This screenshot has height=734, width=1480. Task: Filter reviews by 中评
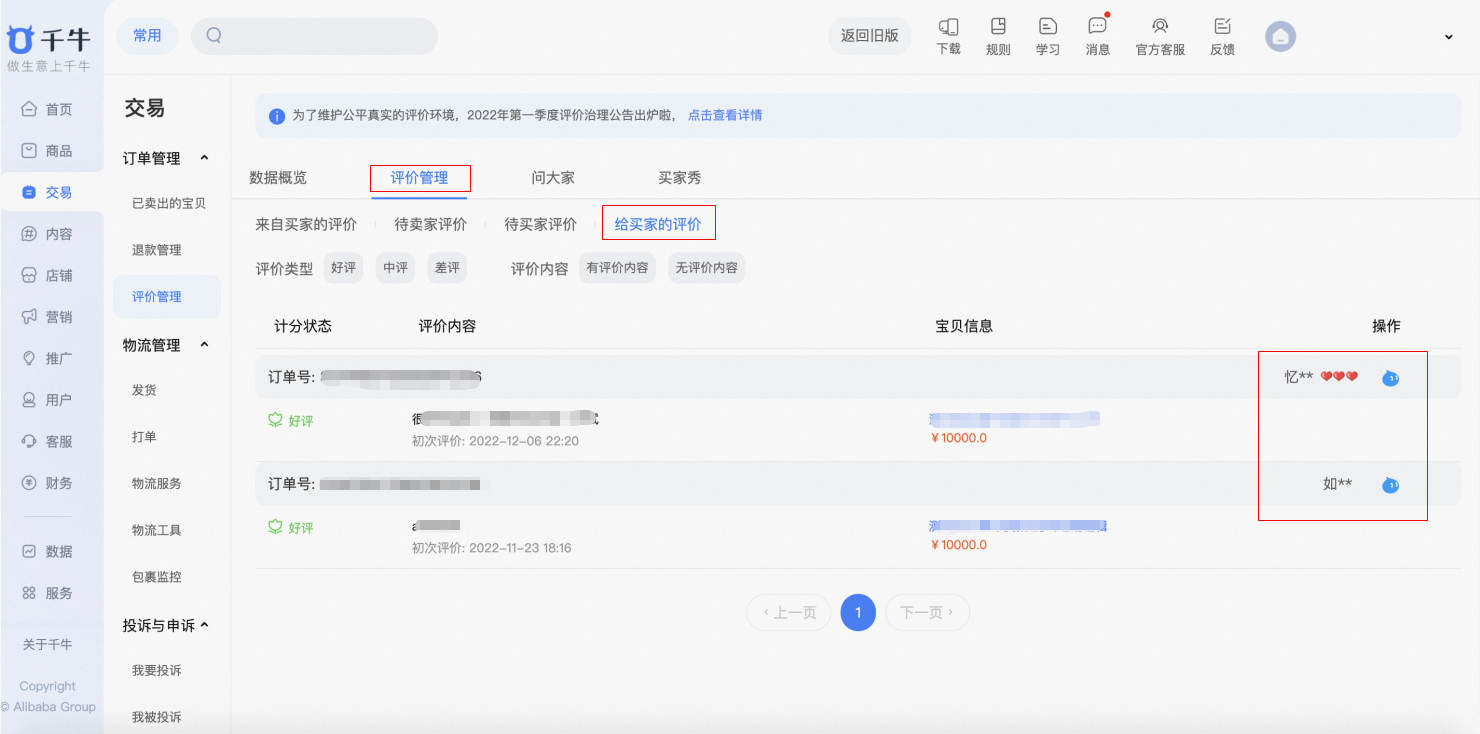(396, 268)
